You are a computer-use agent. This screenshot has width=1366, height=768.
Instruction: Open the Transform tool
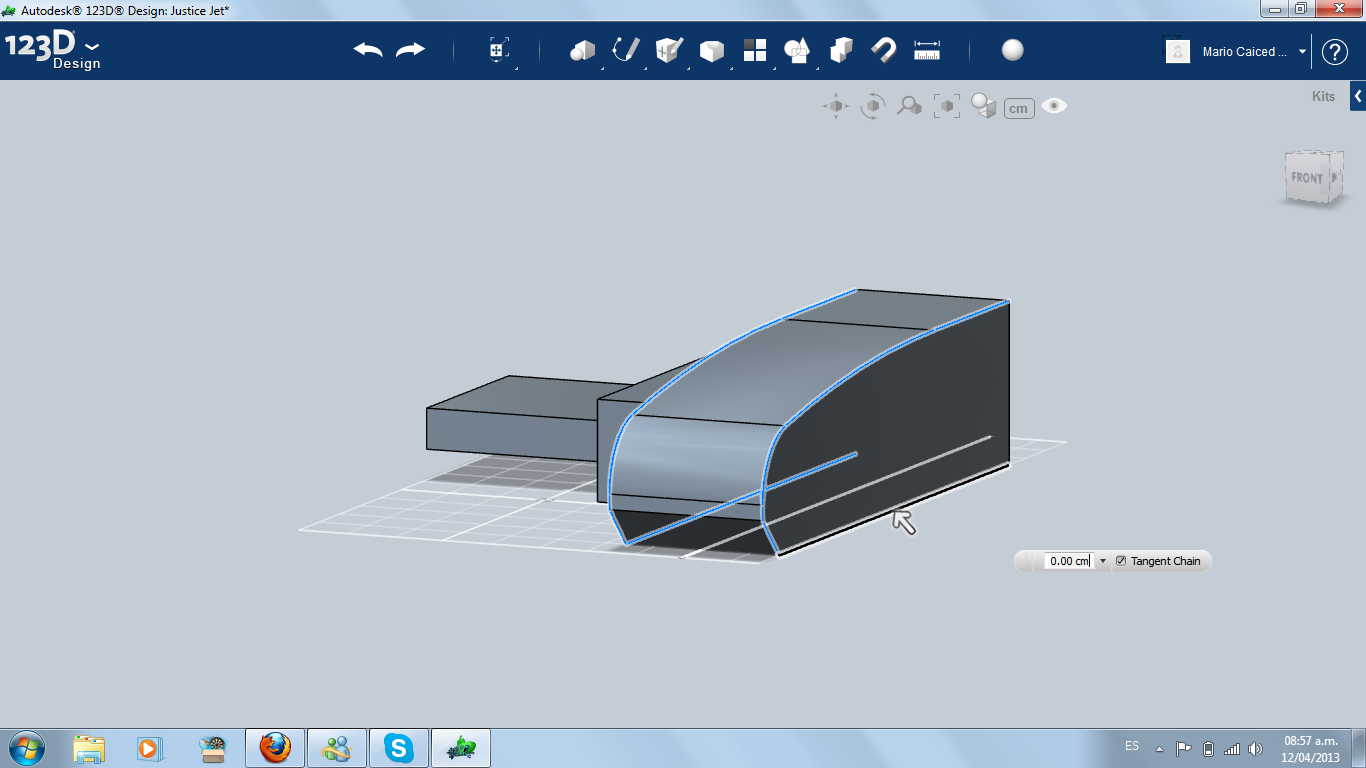[x=498, y=50]
